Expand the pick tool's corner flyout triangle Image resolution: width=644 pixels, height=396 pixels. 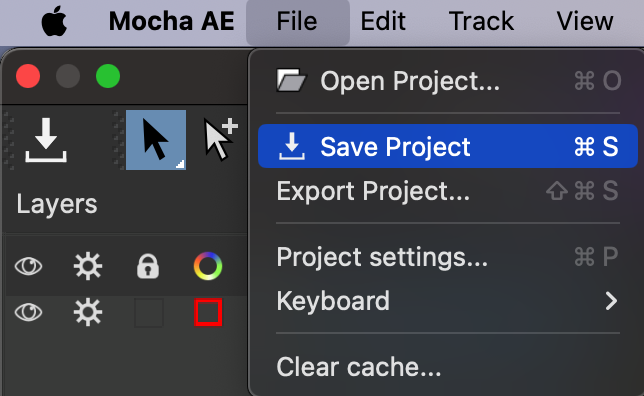tap(180, 164)
